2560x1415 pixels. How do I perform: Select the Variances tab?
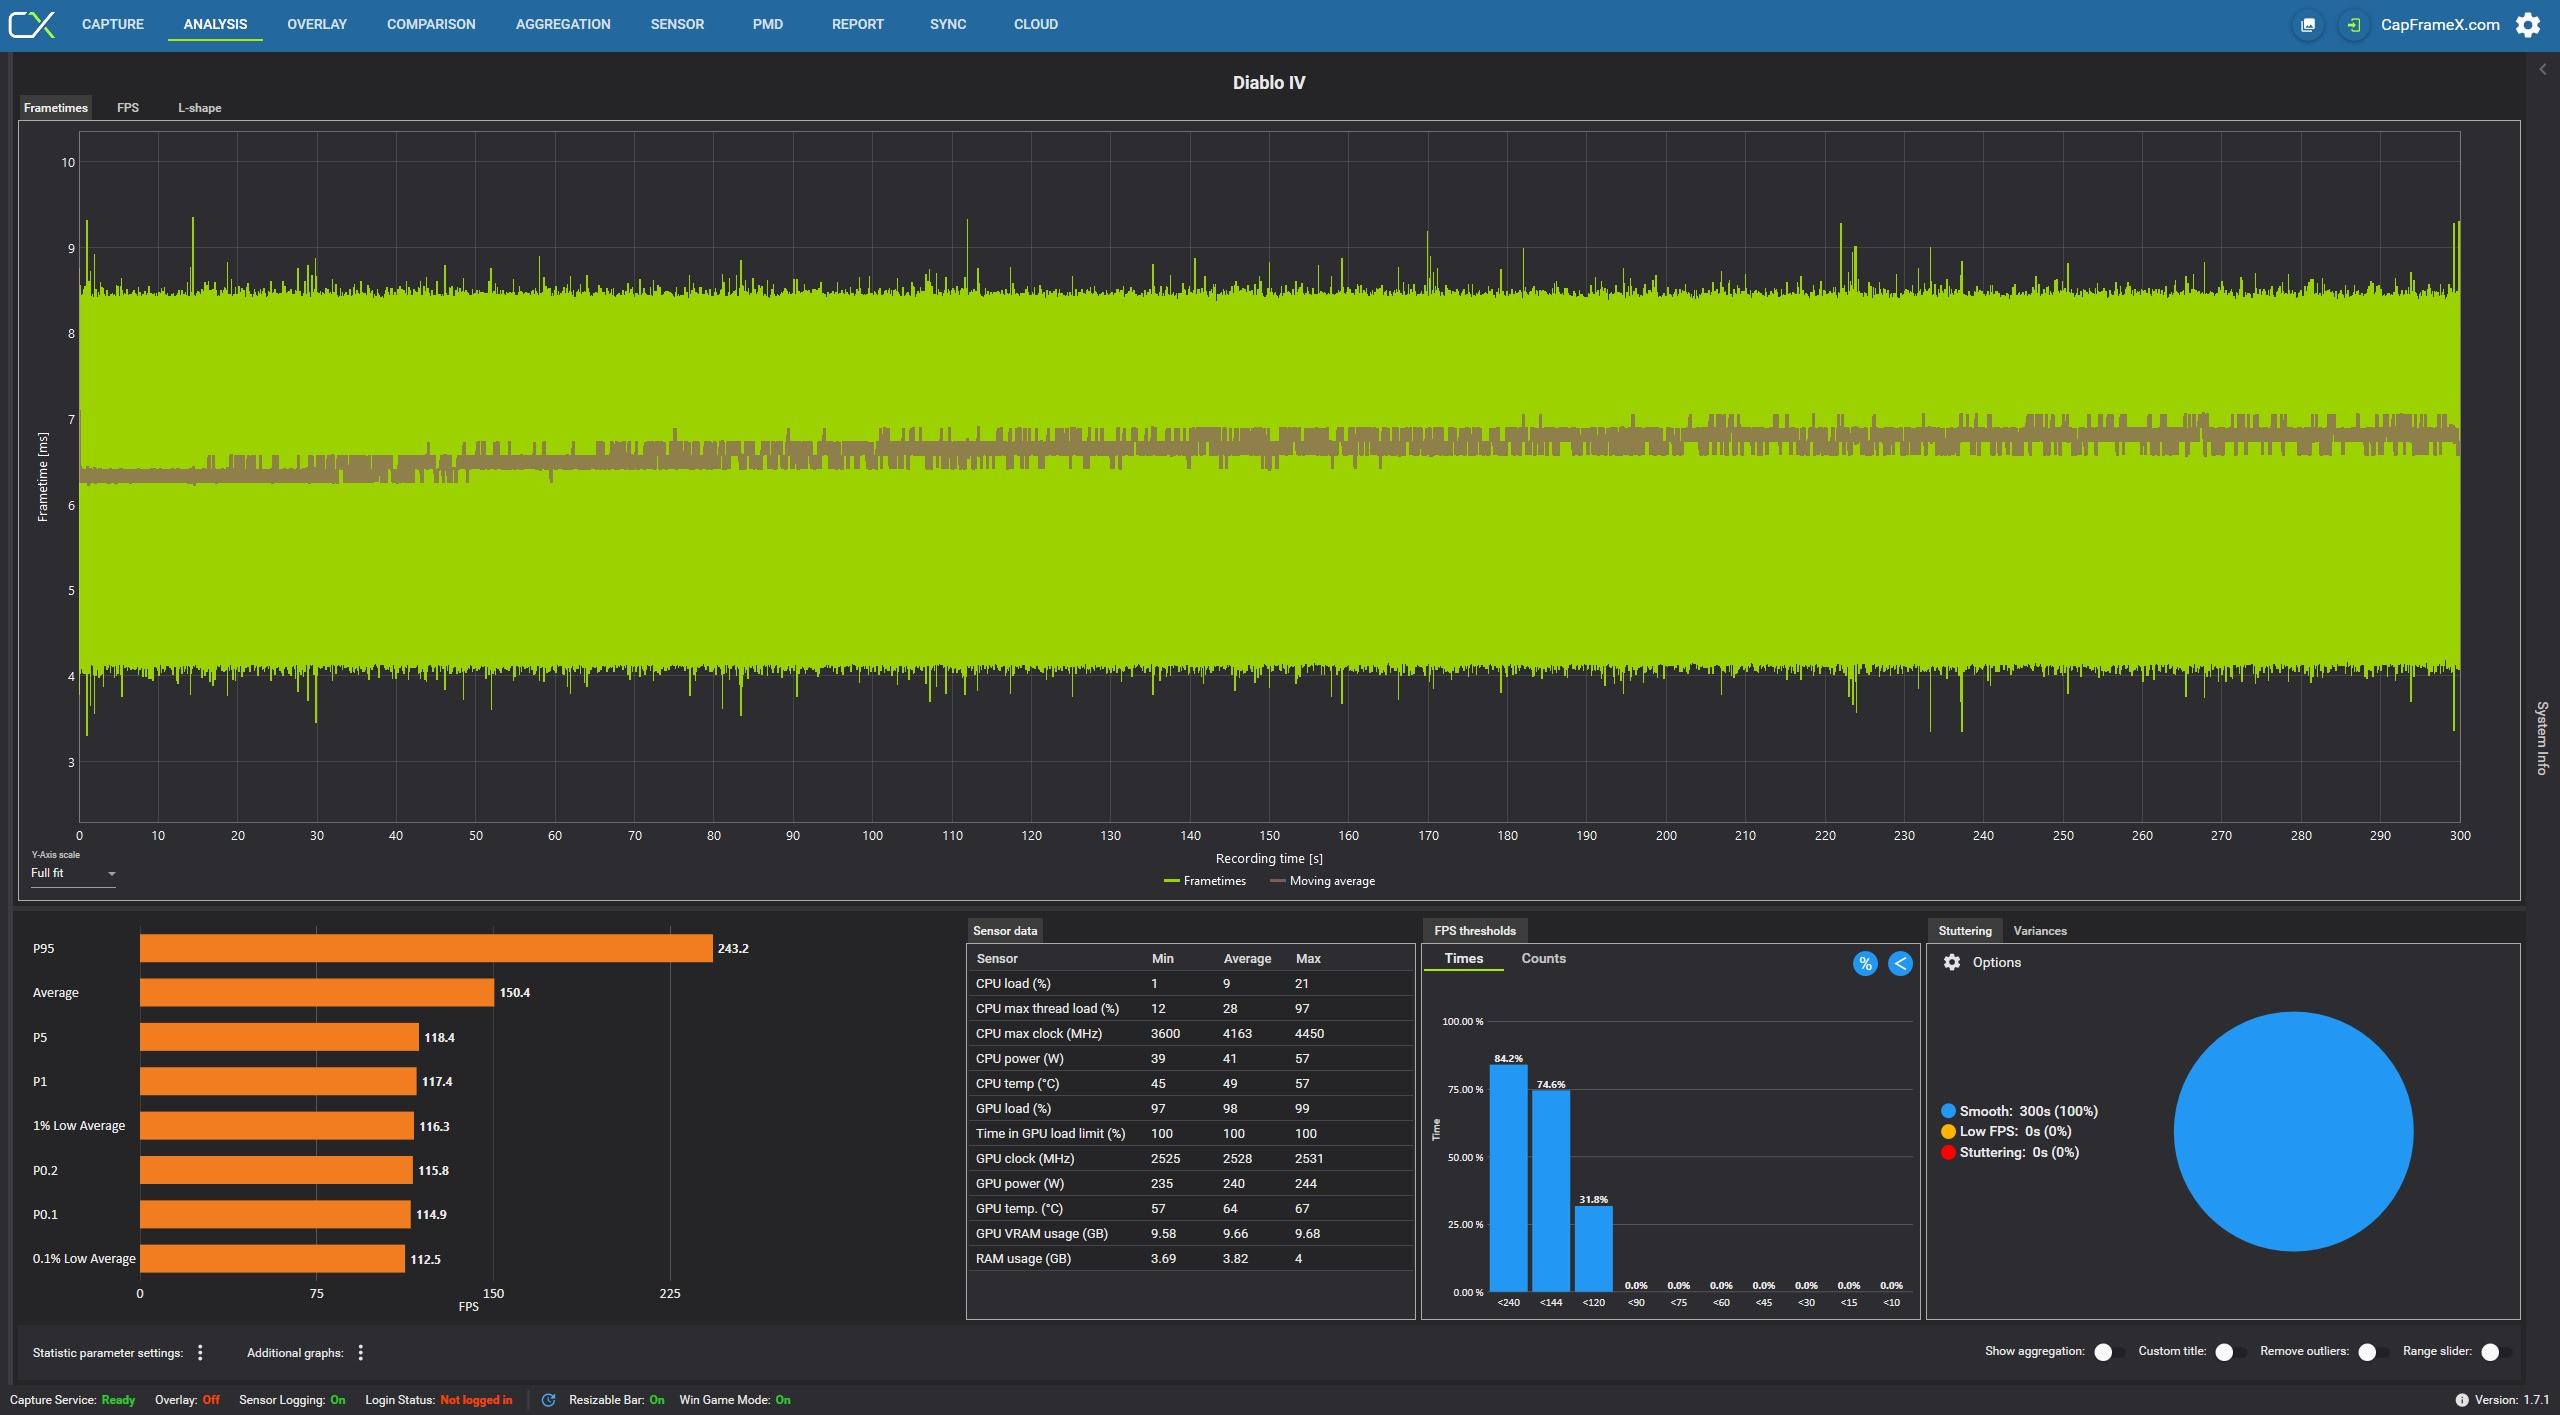[x=2040, y=931]
